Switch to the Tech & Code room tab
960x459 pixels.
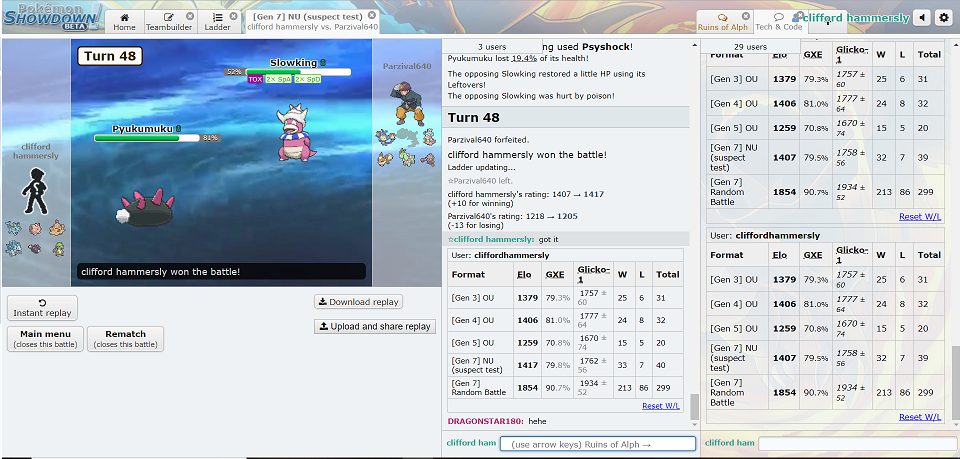pos(779,21)
